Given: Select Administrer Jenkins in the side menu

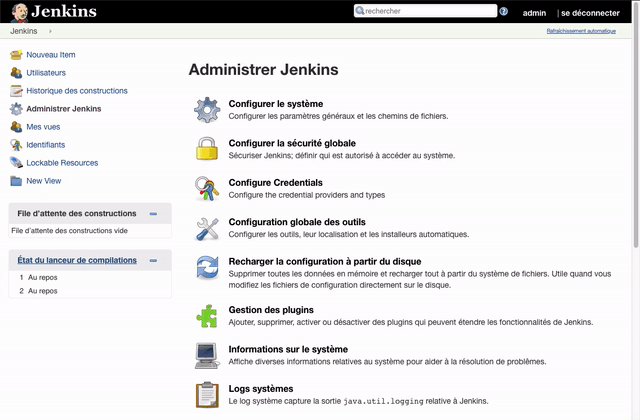Looking at the screenshot, I should click(64, 109).
